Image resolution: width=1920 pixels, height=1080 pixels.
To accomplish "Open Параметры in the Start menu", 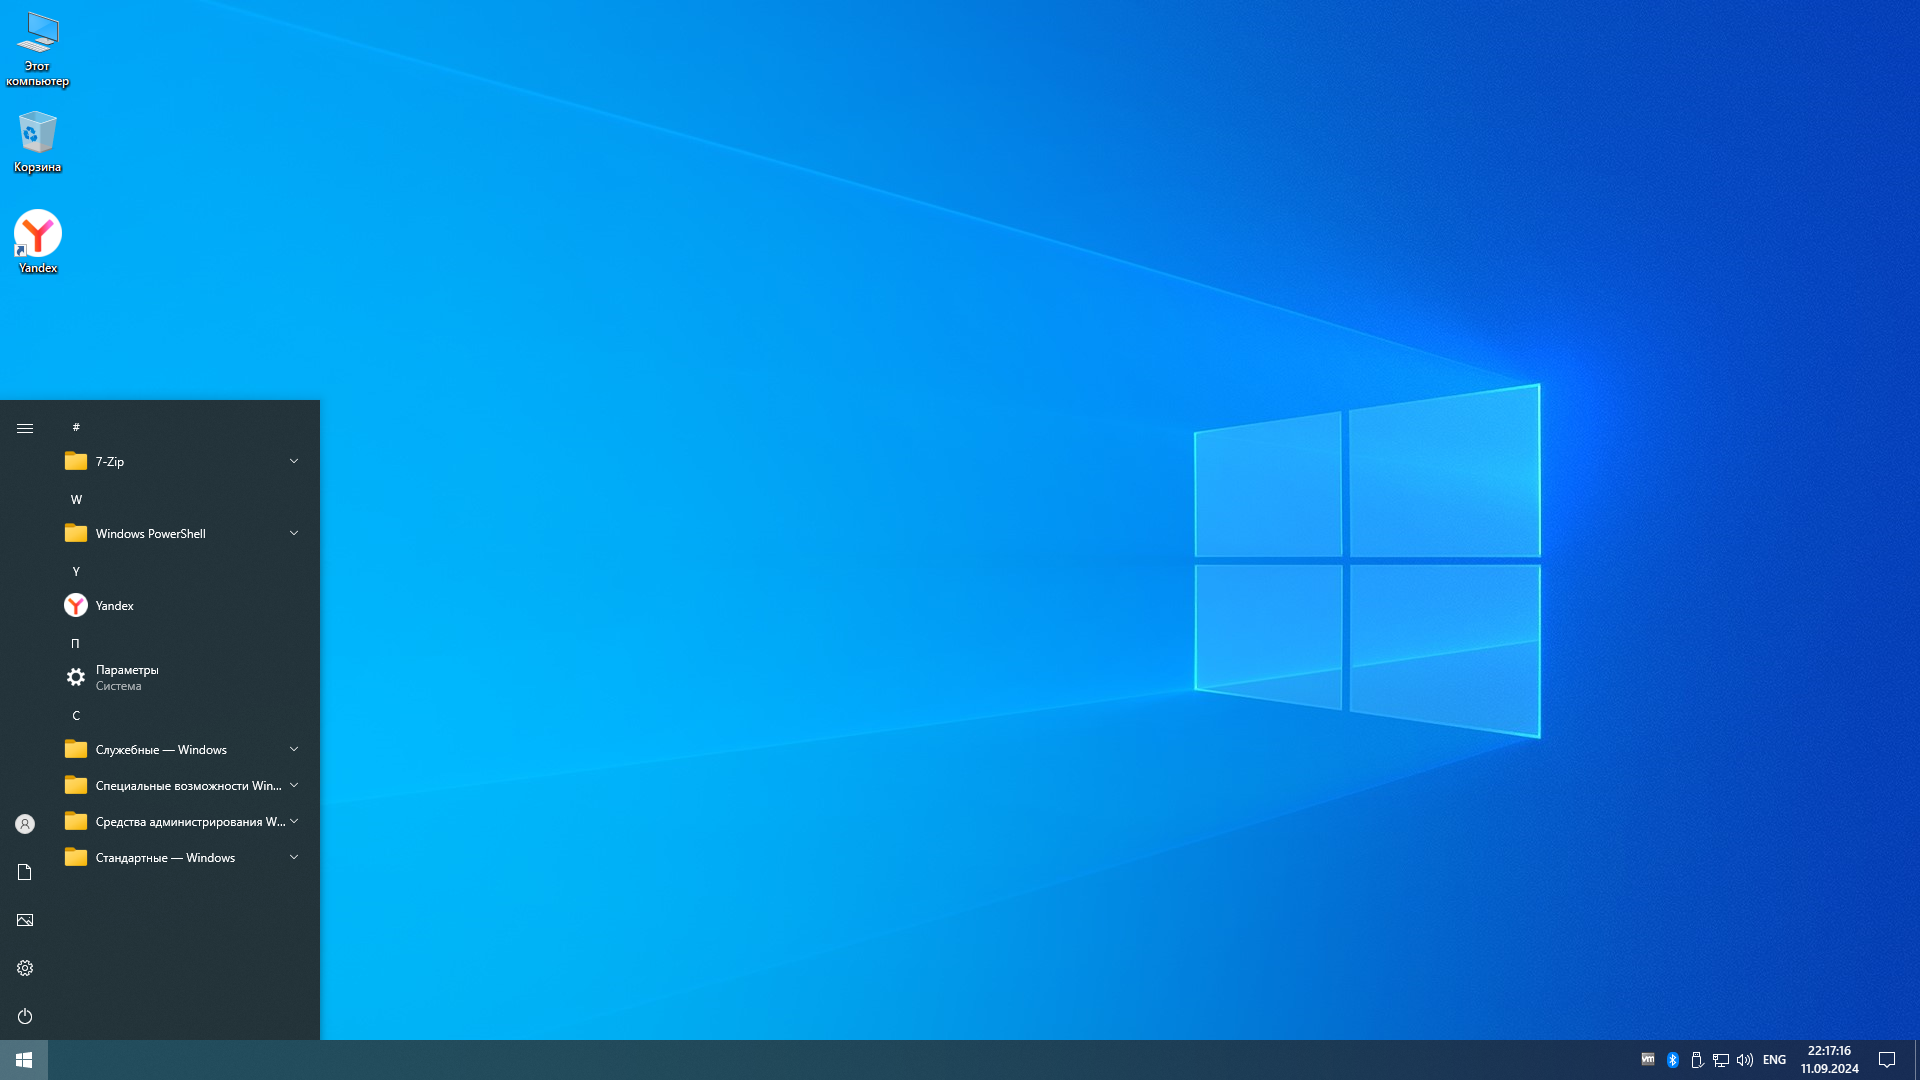I will tap(127, 677).
